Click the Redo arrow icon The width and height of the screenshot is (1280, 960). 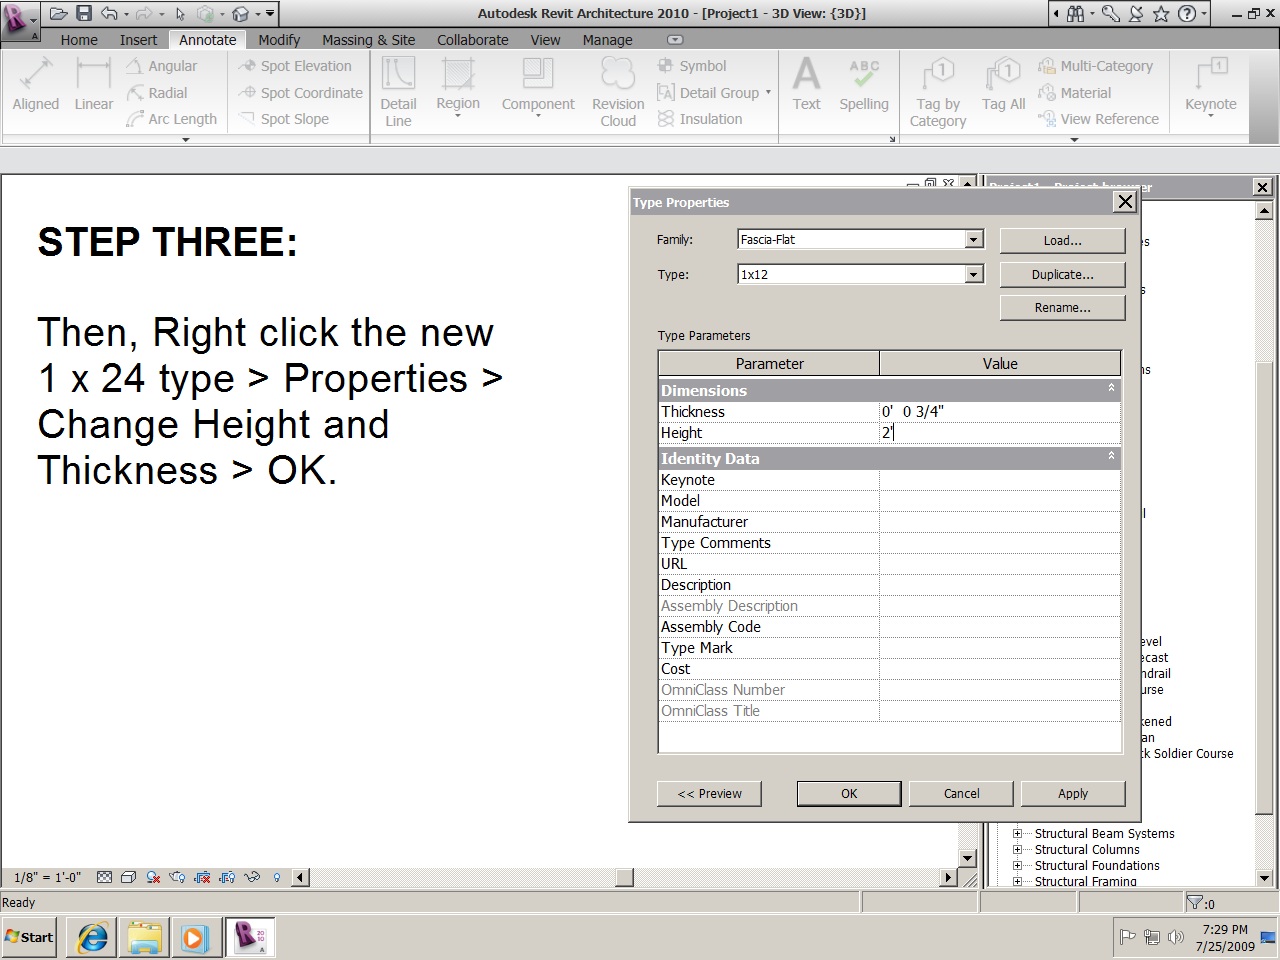144,14
